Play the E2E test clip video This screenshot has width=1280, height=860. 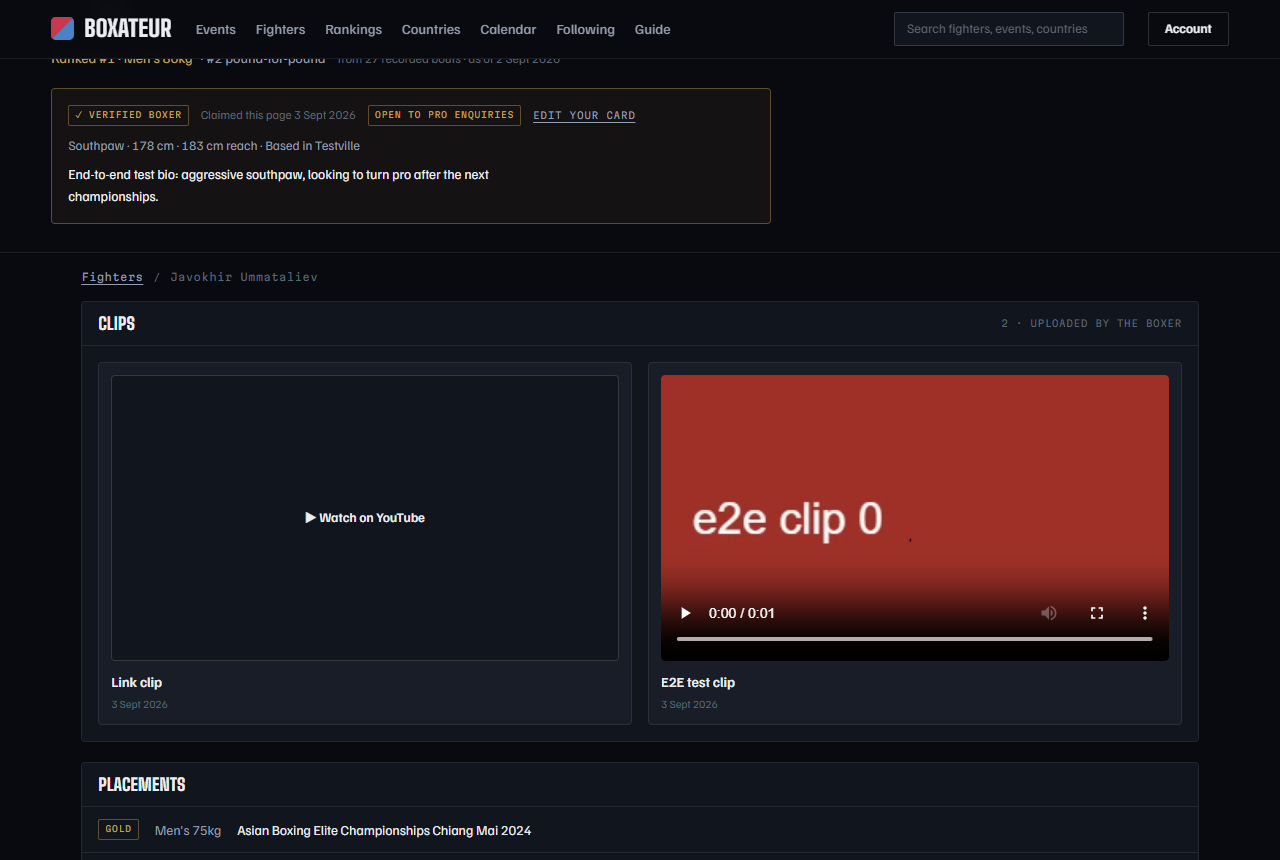[x=685, y=613]
